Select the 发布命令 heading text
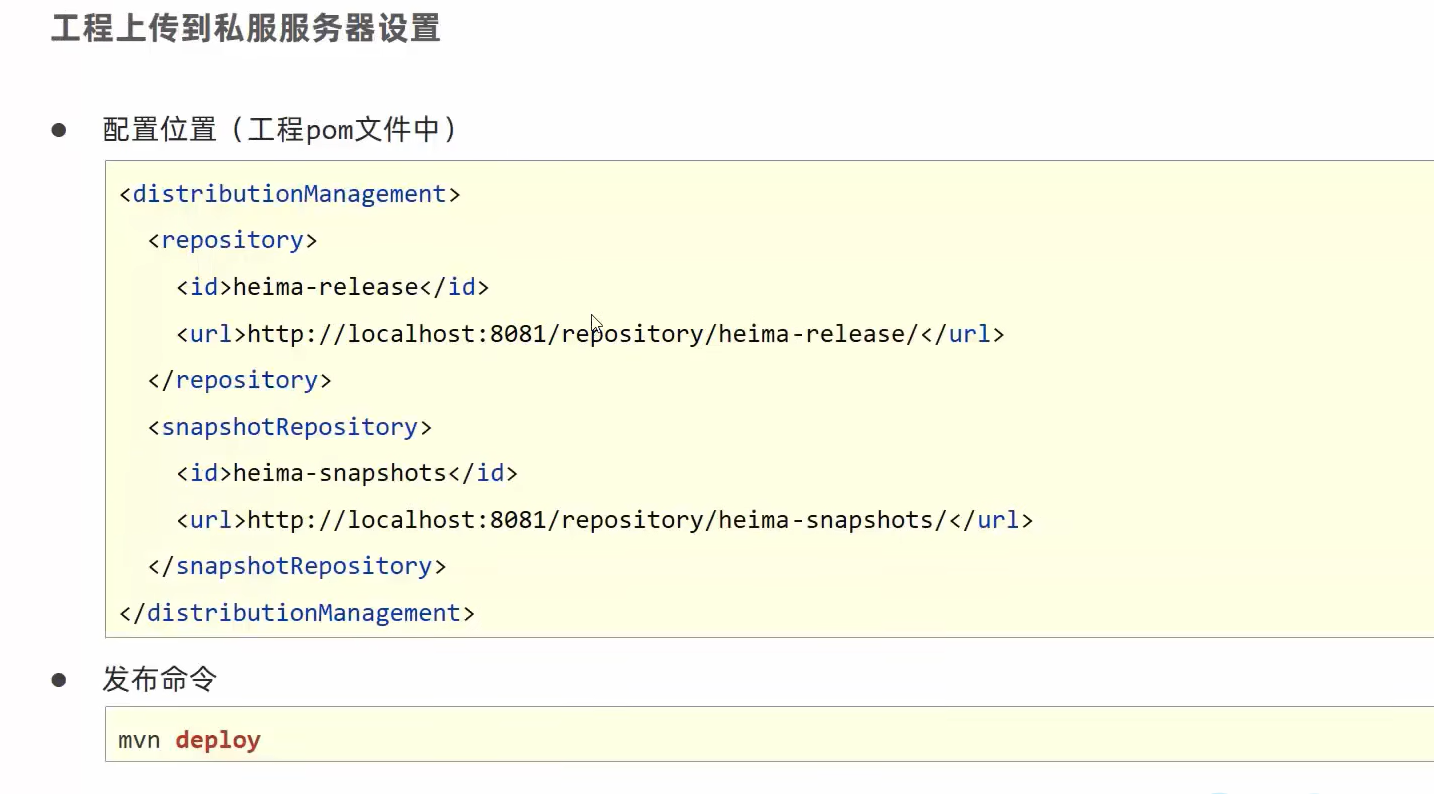Image resolution: width=1434 pixels, height=794 pixels. [x=160, y=680]
